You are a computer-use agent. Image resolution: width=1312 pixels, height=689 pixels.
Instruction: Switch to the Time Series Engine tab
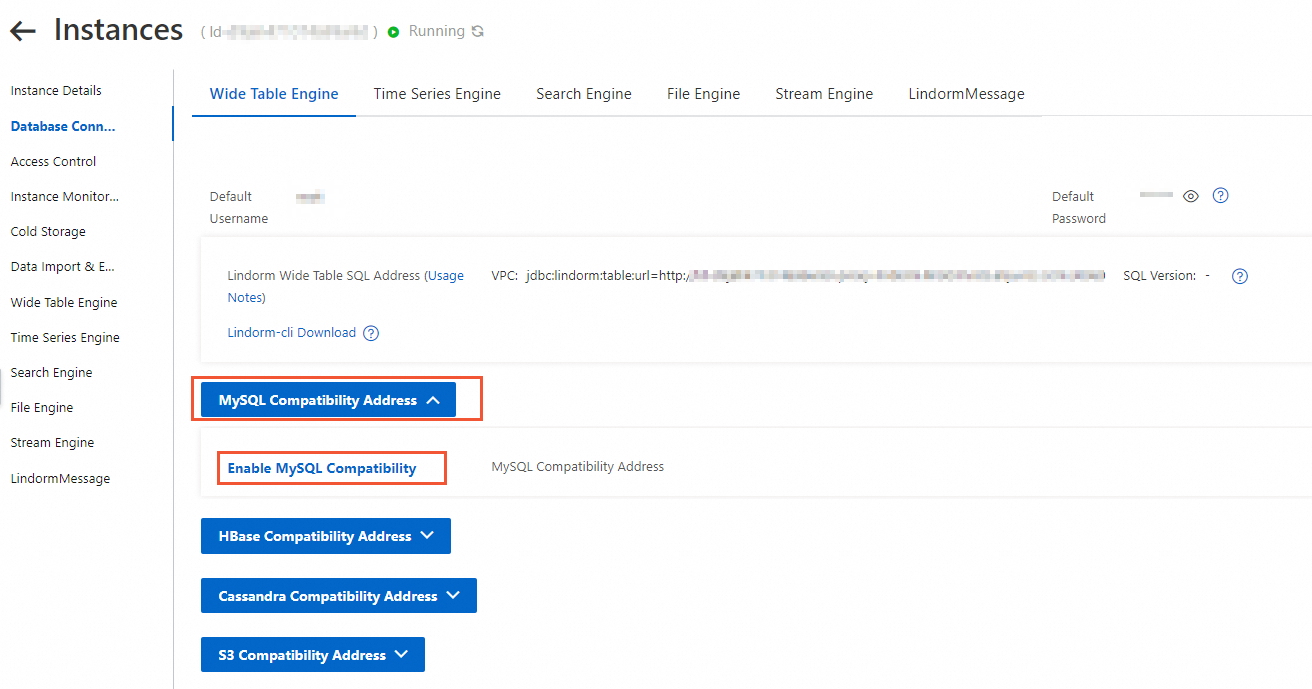(437, 94)
